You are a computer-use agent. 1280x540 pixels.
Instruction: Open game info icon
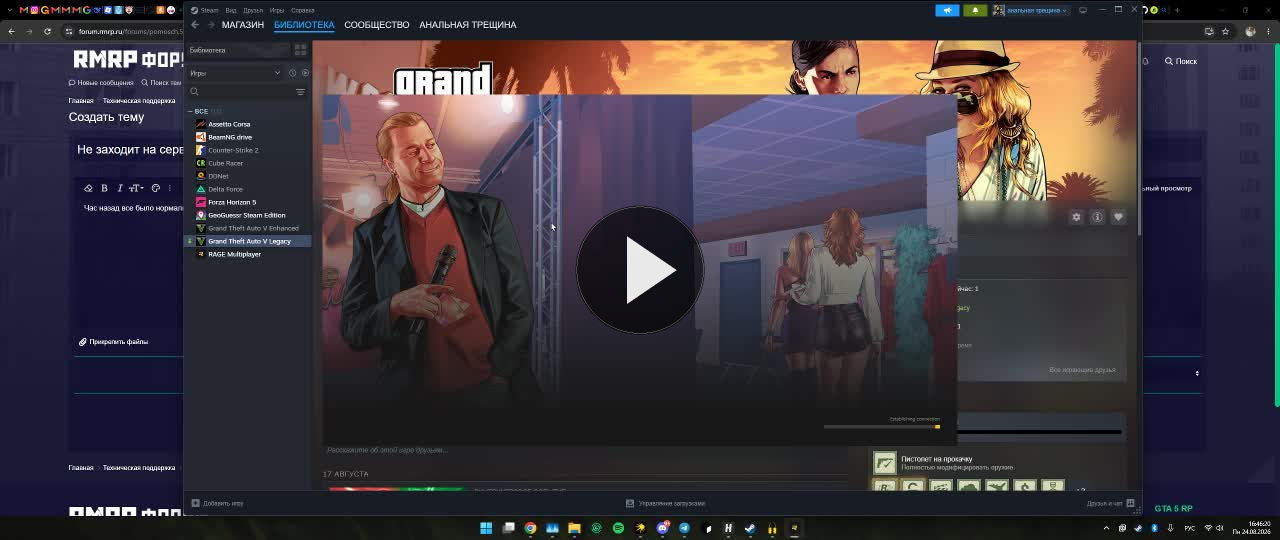[x=1097, y=217]
